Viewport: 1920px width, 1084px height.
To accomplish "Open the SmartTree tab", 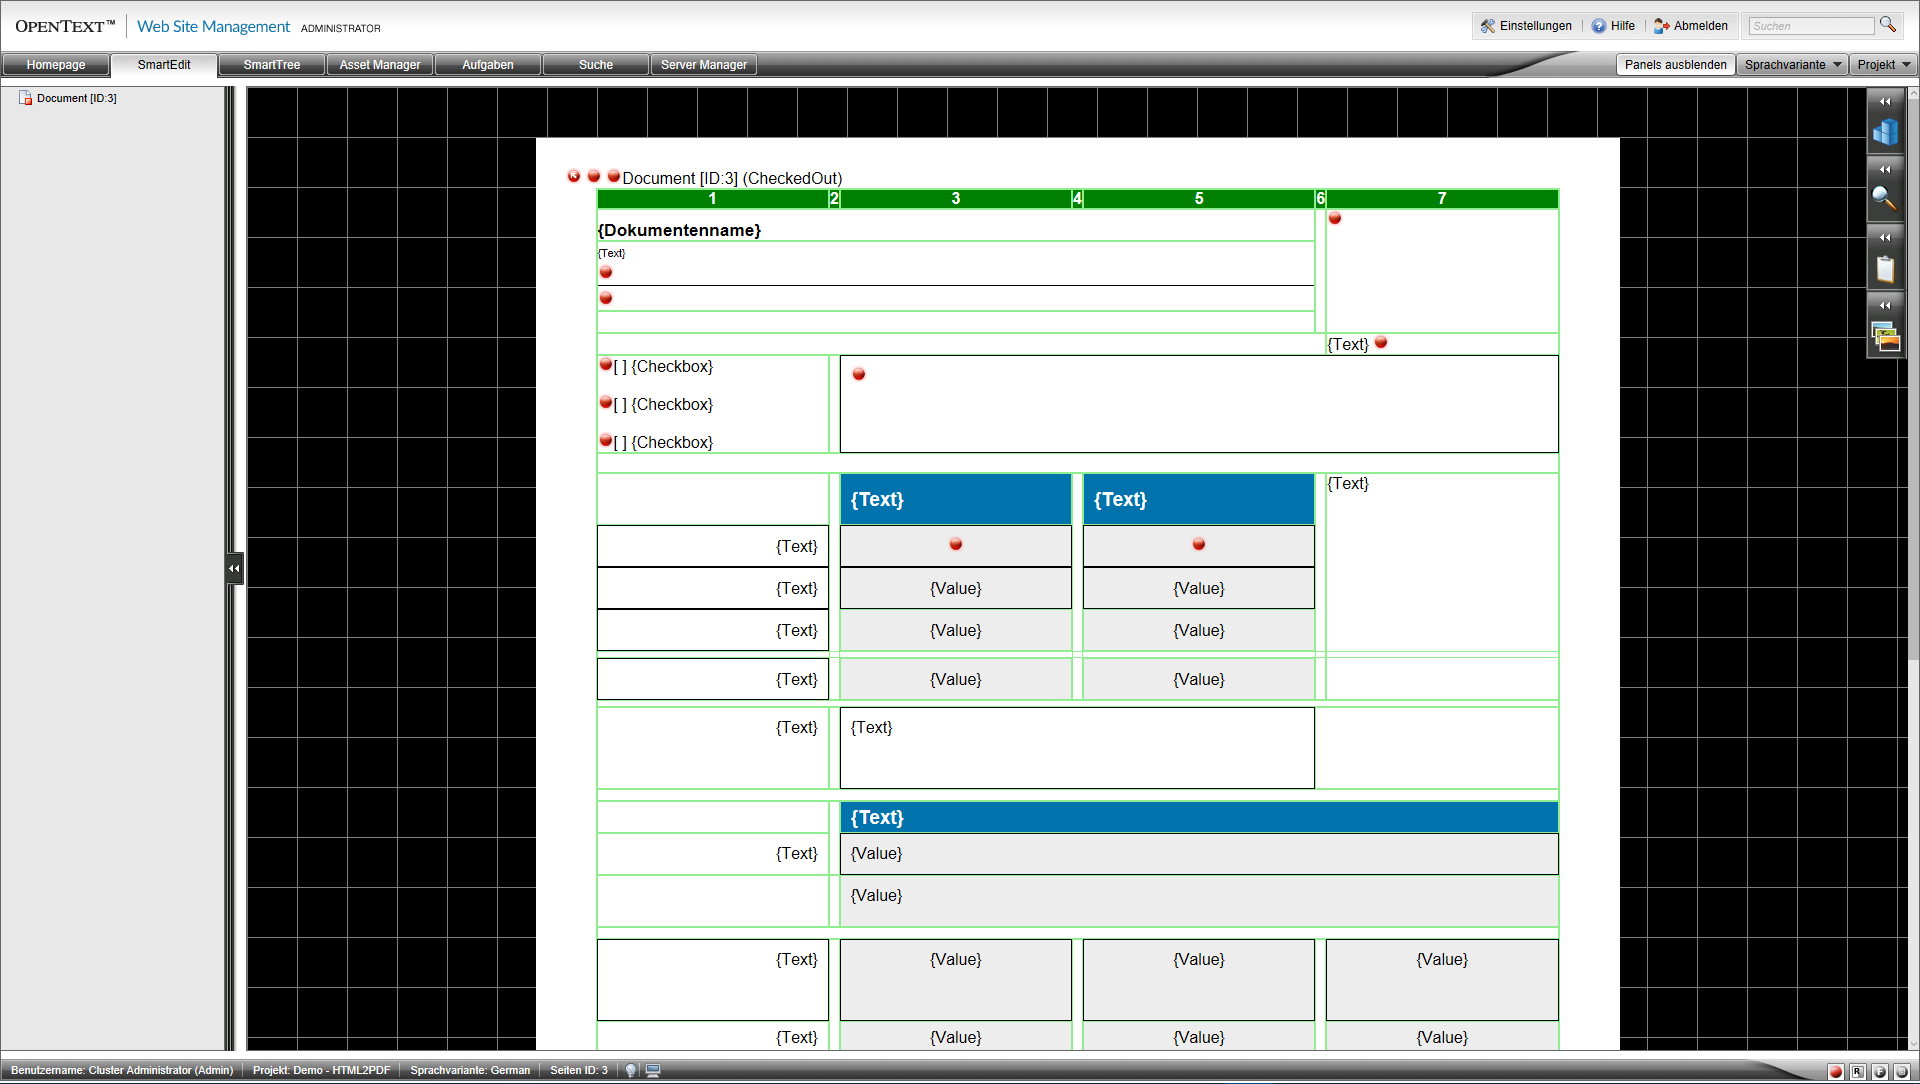I will click(x=272, y=65).
